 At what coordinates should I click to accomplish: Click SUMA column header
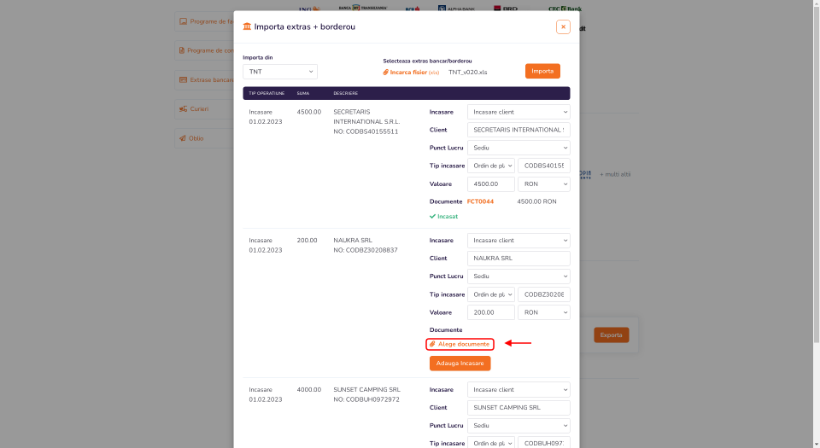(303, 93)
